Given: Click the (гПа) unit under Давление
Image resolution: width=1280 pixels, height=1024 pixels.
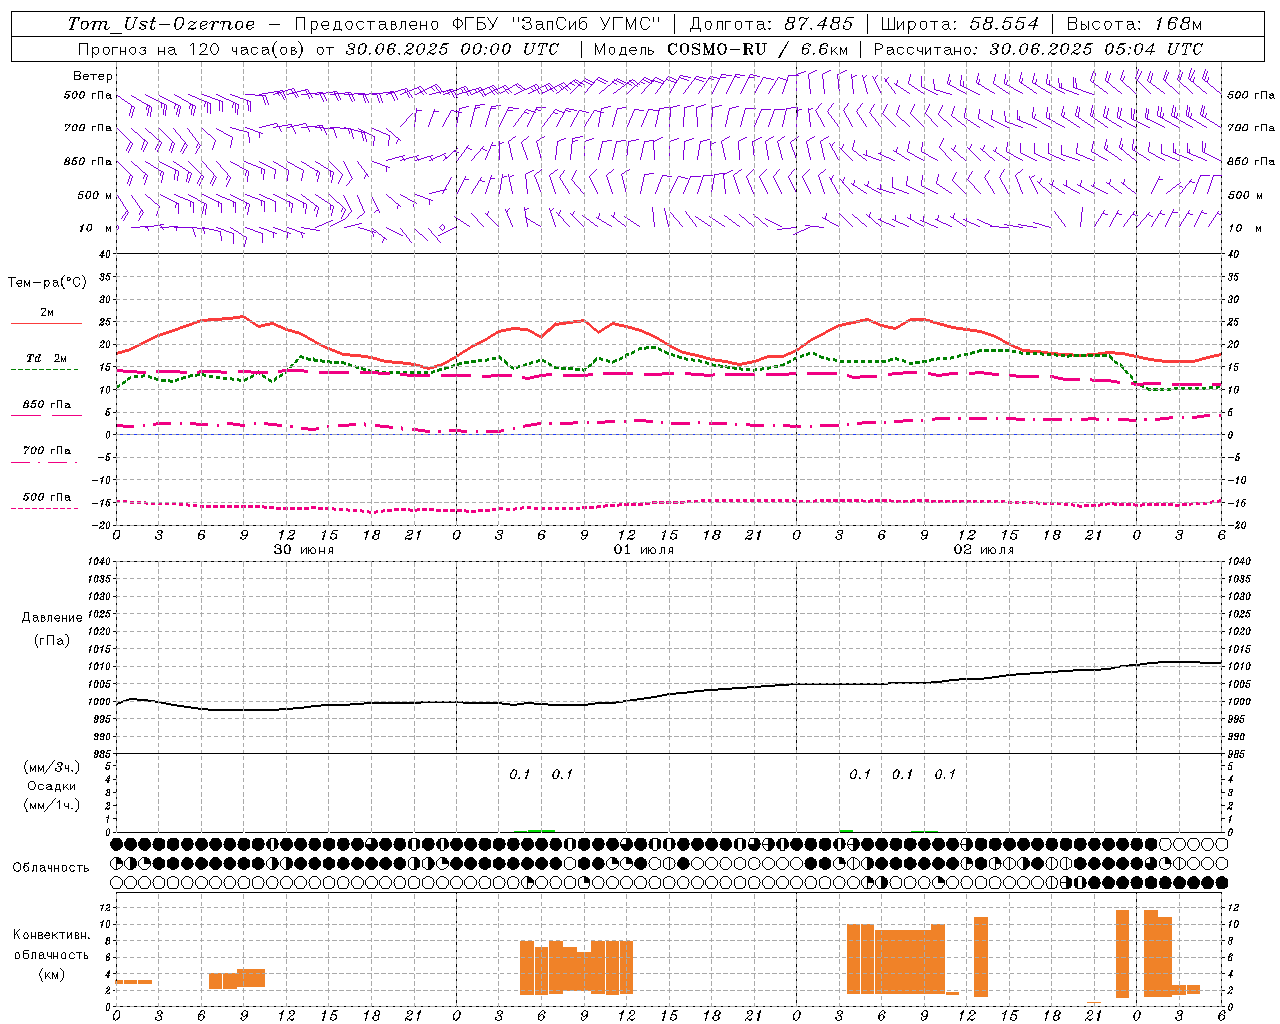Looking at the screenshot, I should [52, 641].
